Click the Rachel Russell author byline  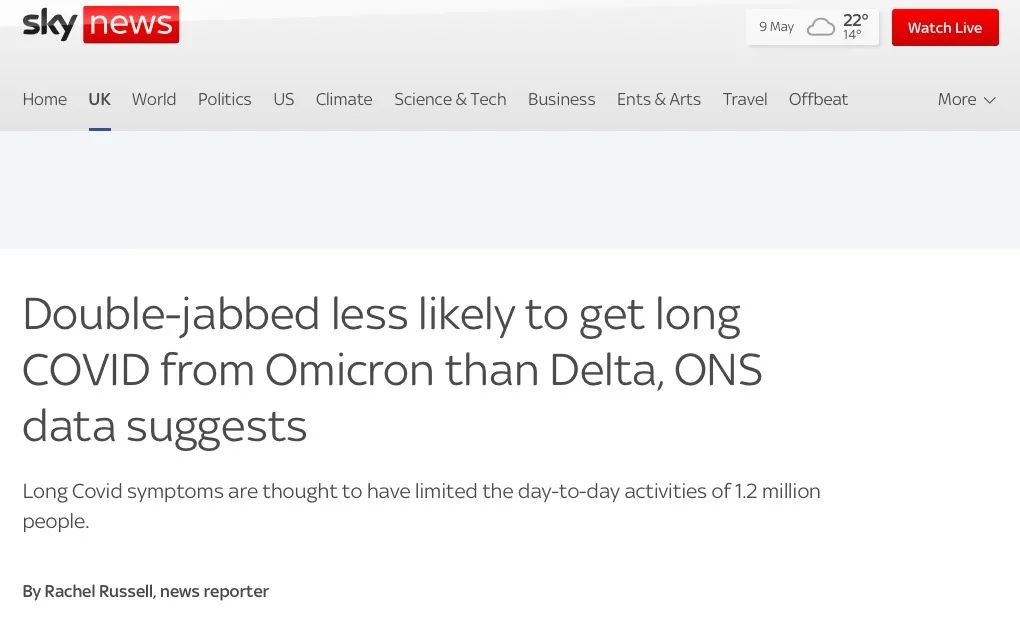click(x=99, y=591)
